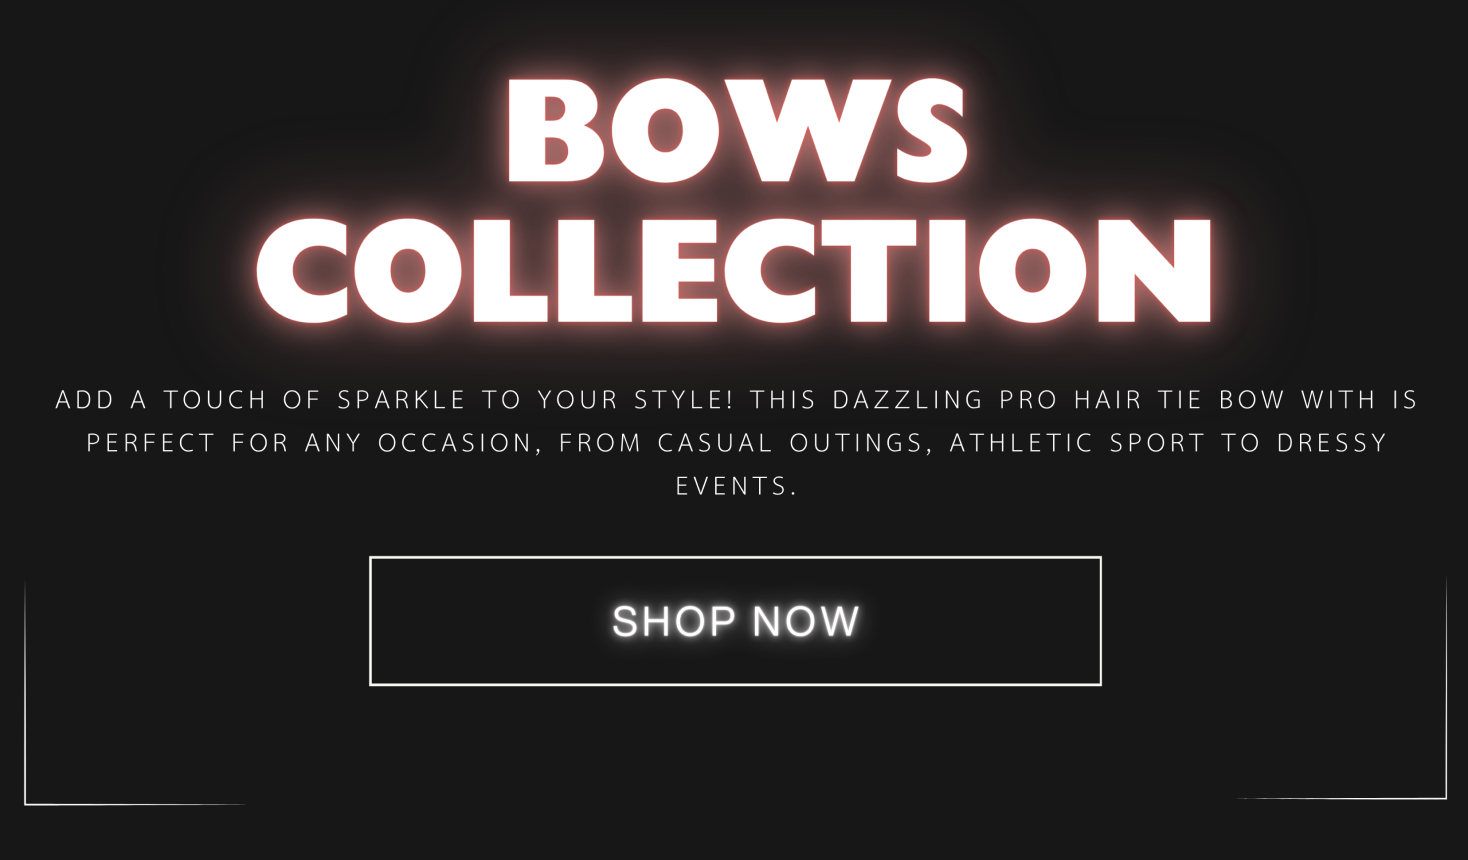Click the STYLE! word in the description
Screen dimensions: 1468x860
coord(684,400)
